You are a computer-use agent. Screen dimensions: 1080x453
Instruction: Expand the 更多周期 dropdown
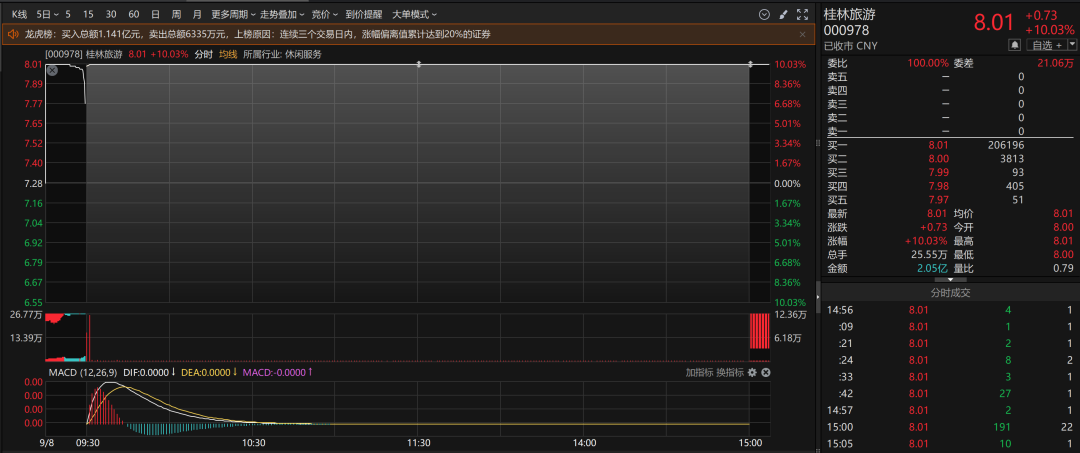[x=233, y=14]
